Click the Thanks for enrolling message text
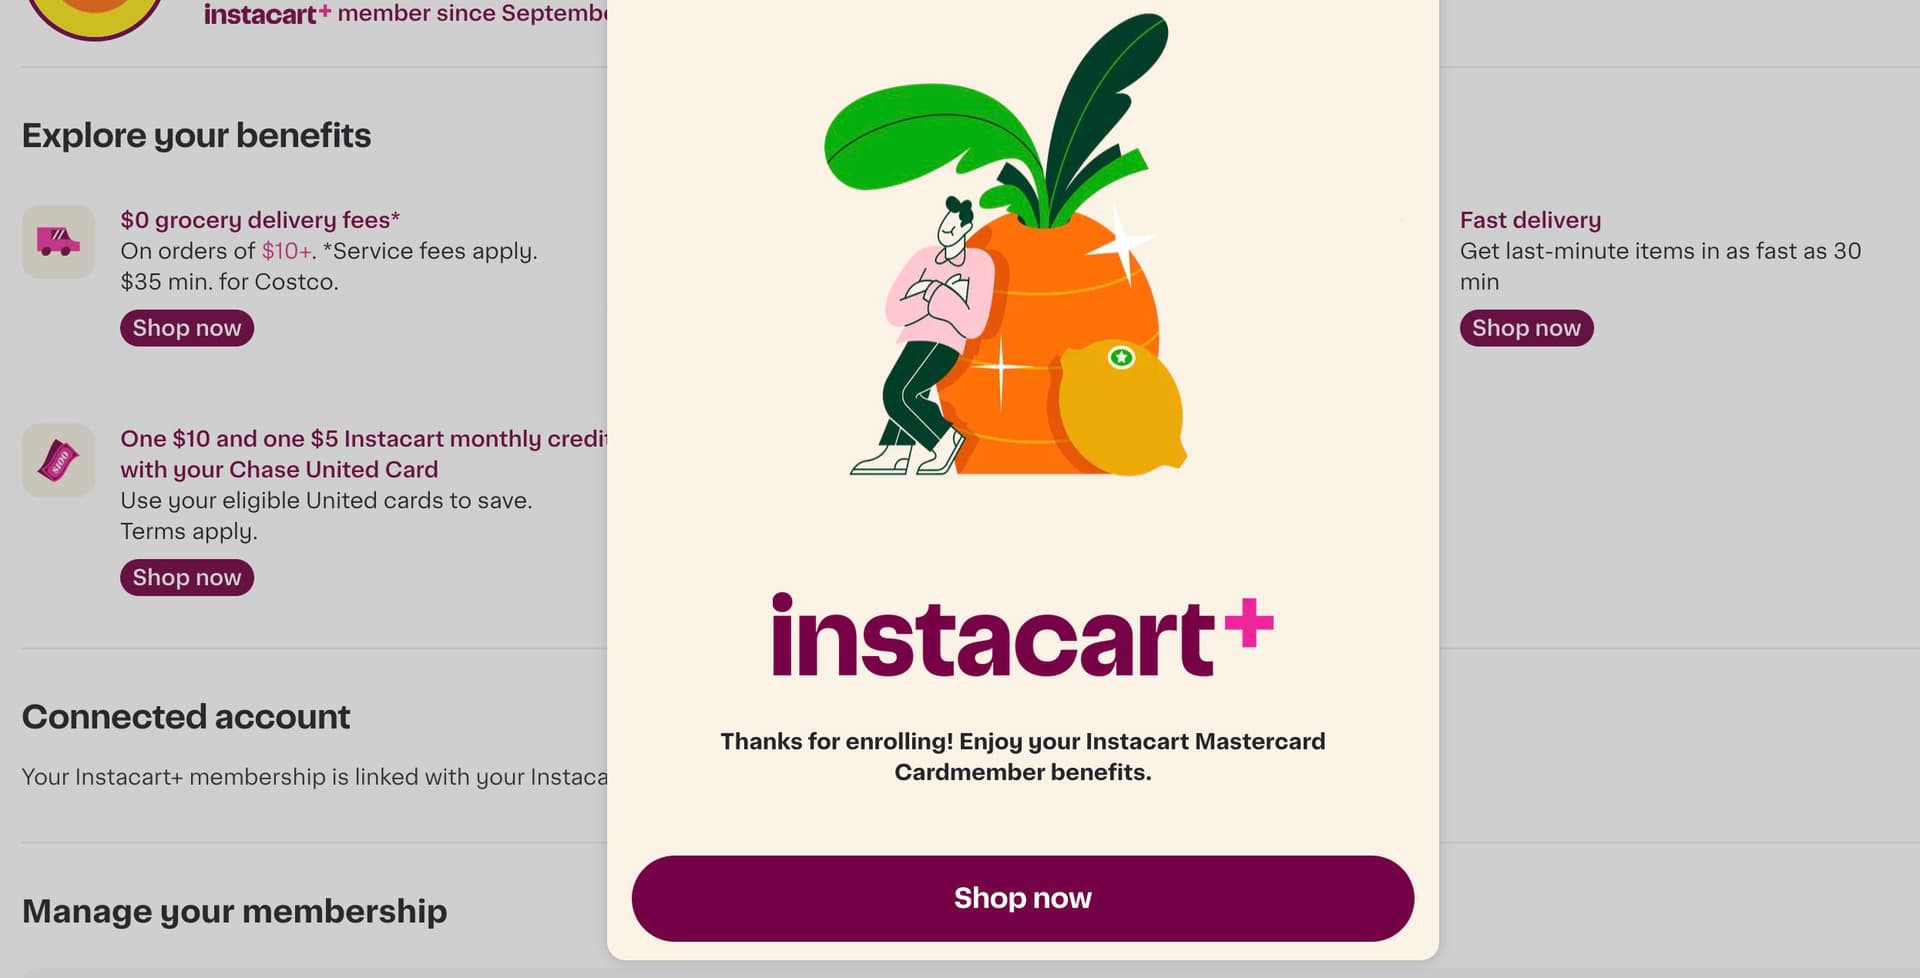 (x=1022, y=756)
